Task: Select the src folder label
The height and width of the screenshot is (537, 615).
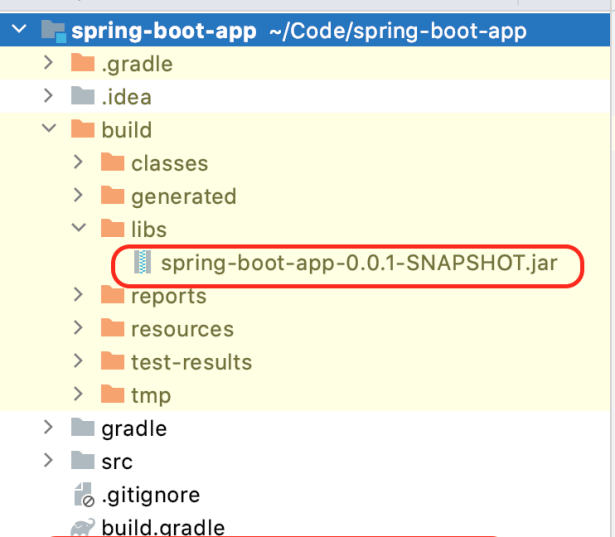Action: [x=117, y=462]
